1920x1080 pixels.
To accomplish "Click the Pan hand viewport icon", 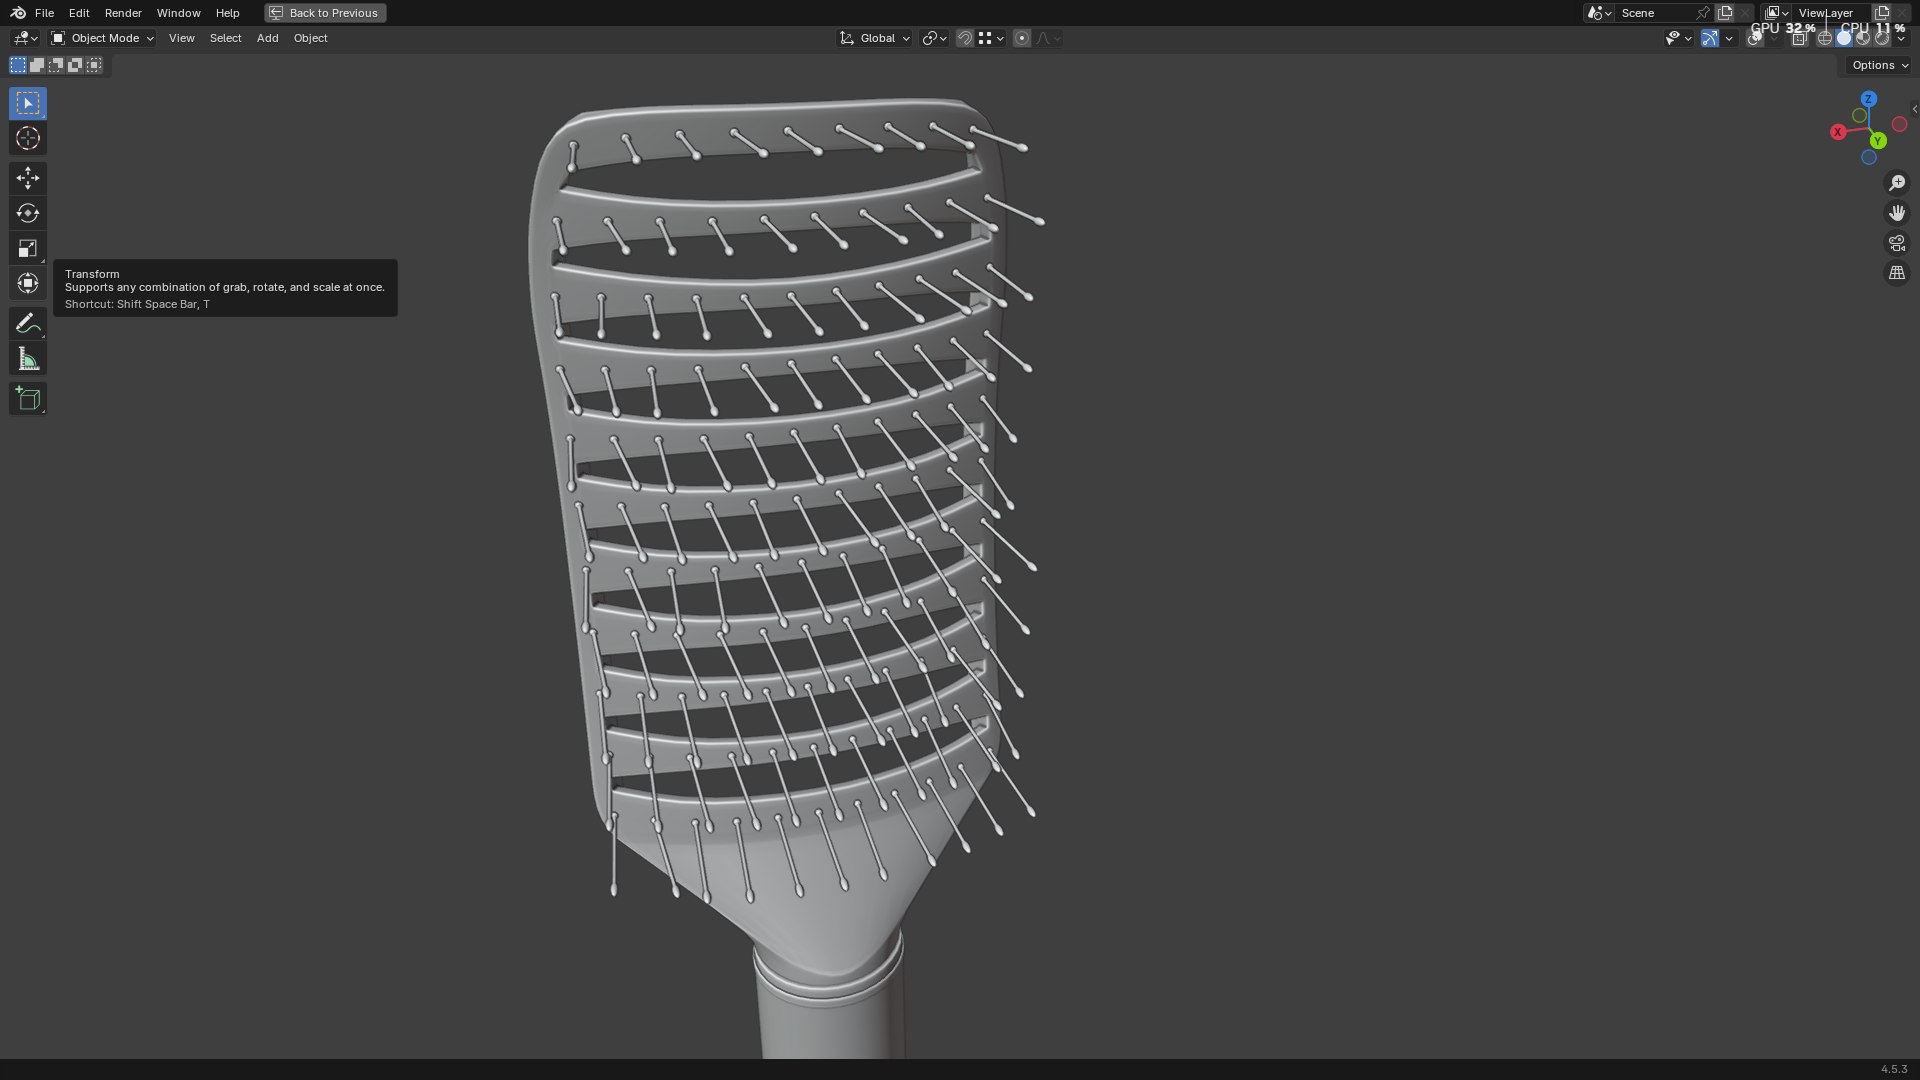I will pos(1897,213).
